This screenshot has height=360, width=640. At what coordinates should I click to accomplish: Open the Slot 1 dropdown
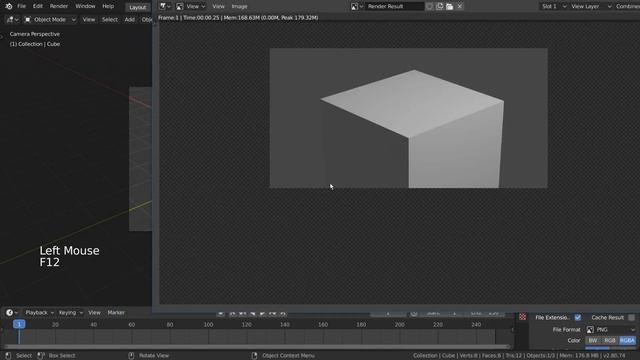click(x=553, y=6)
